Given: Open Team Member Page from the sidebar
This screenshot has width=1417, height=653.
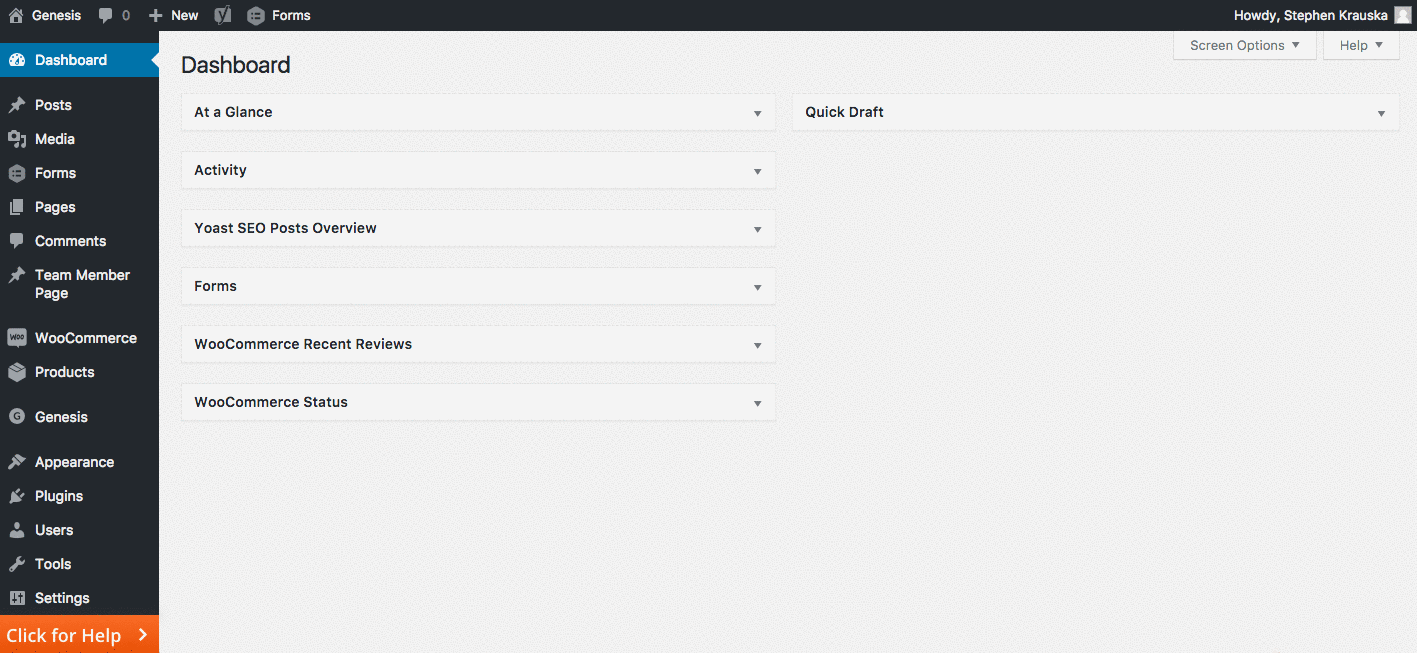Looking at the screenshot, I should (x=18, y=276).
